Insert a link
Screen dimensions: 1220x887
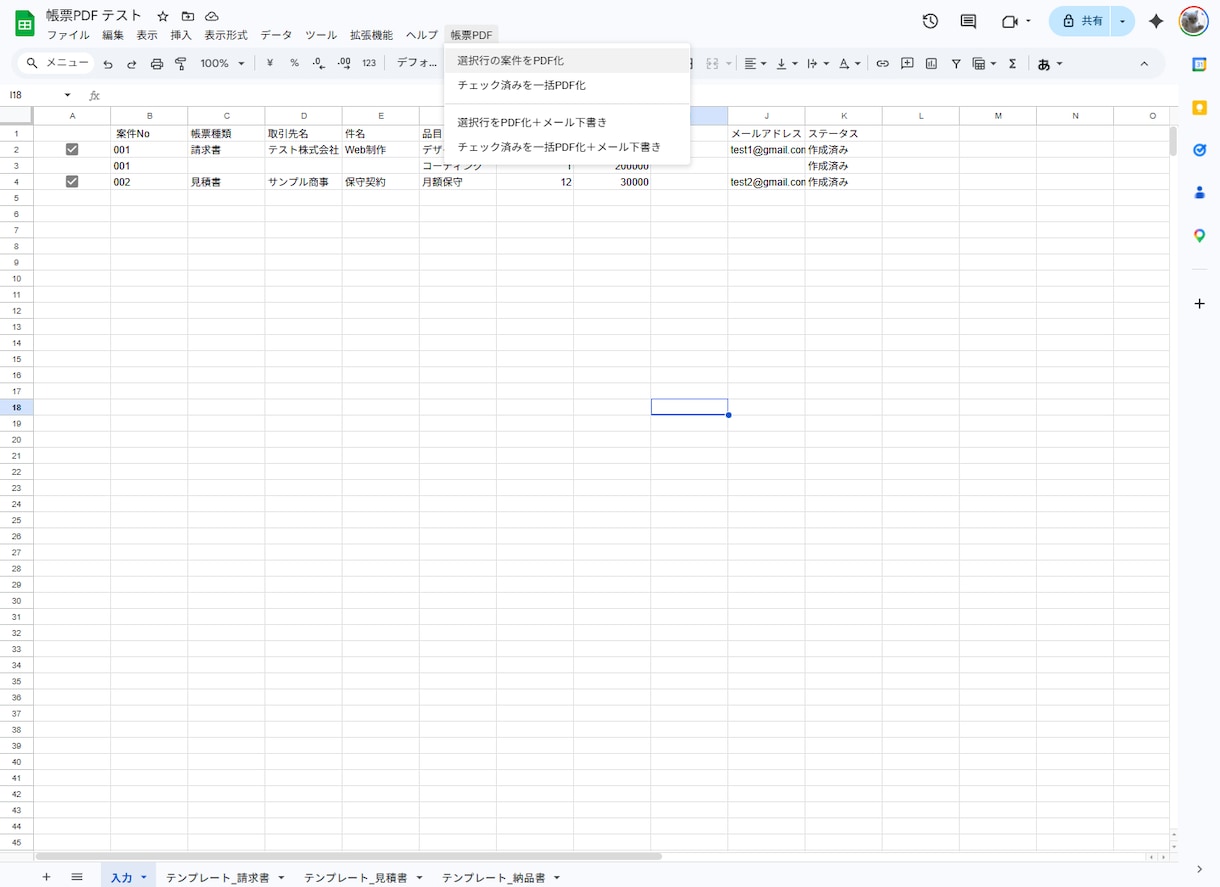tap(882, 63)
